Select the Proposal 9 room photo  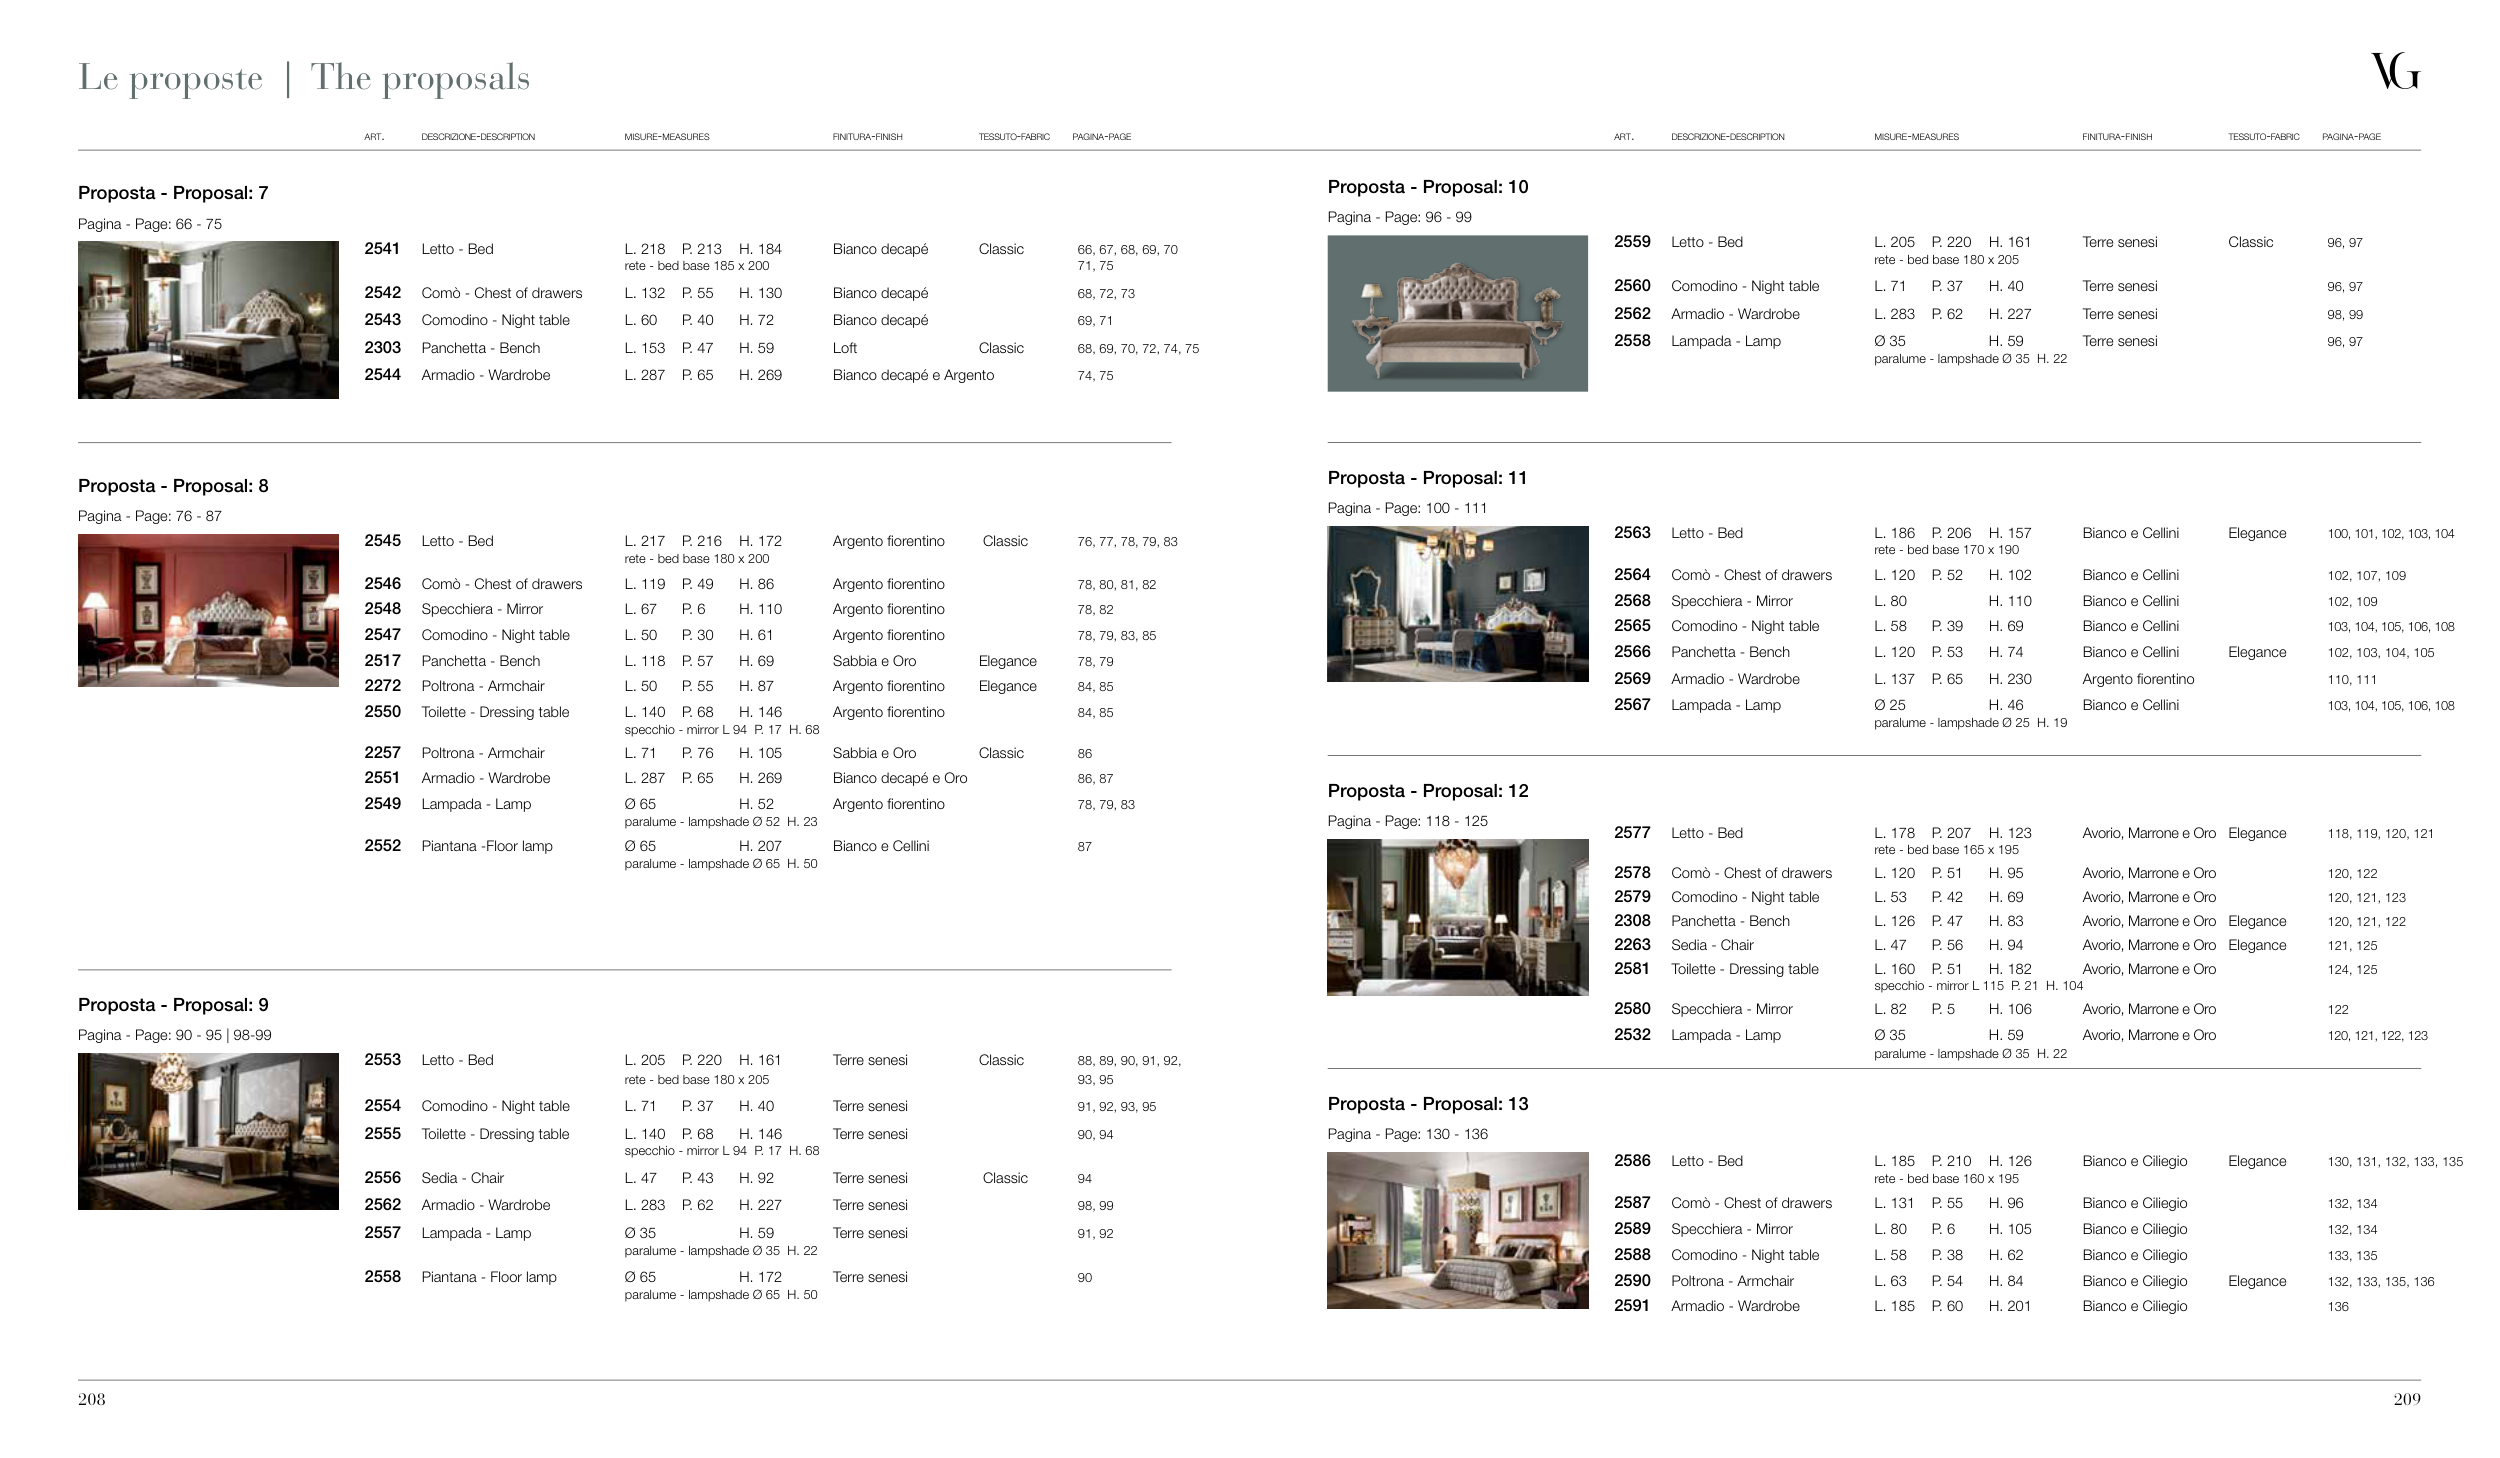208,1131
